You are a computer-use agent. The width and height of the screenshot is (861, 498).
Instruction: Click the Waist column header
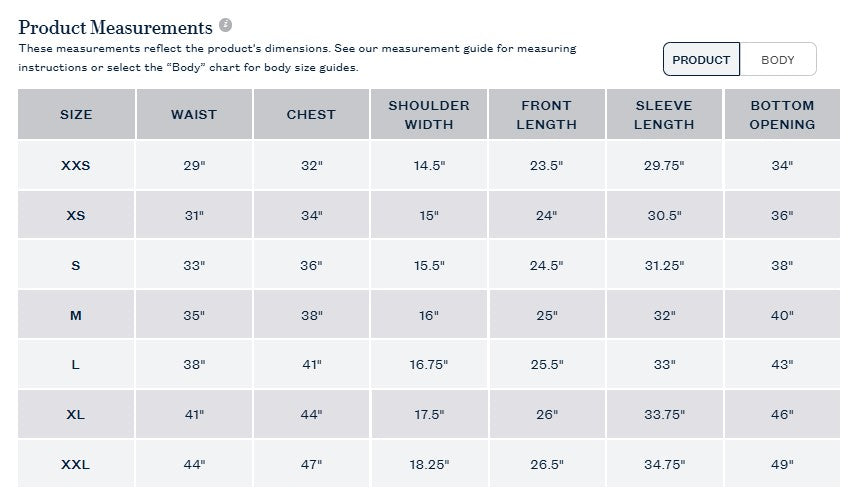[194, 115]
